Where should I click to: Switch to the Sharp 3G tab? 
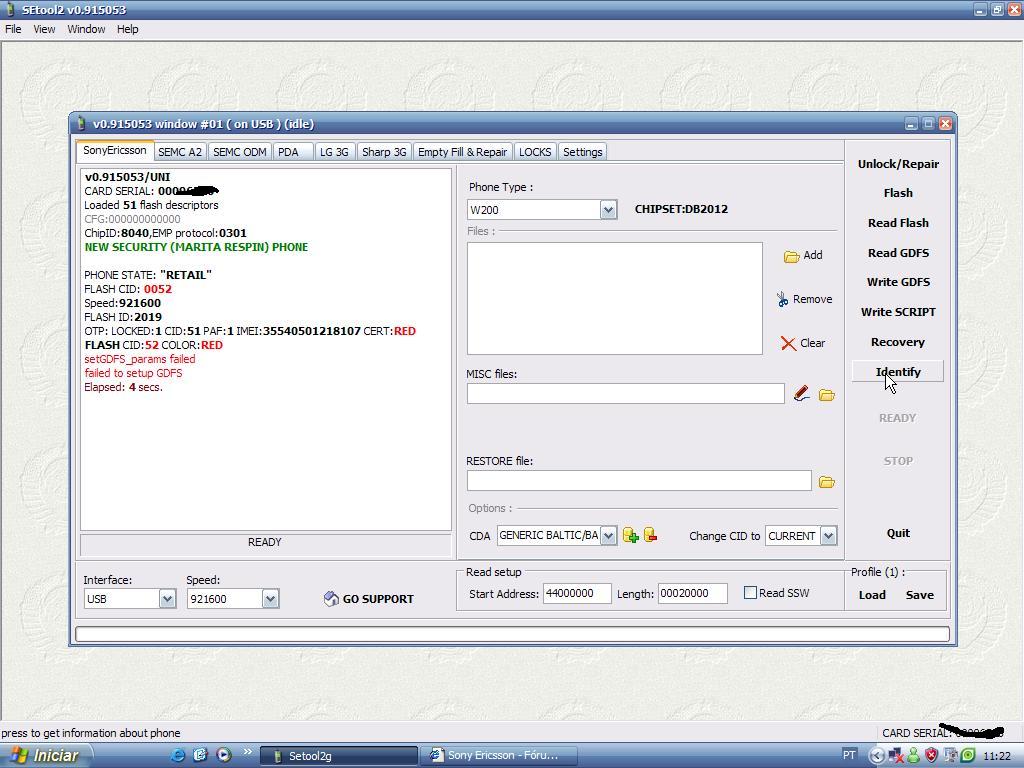tap(384, 152)
